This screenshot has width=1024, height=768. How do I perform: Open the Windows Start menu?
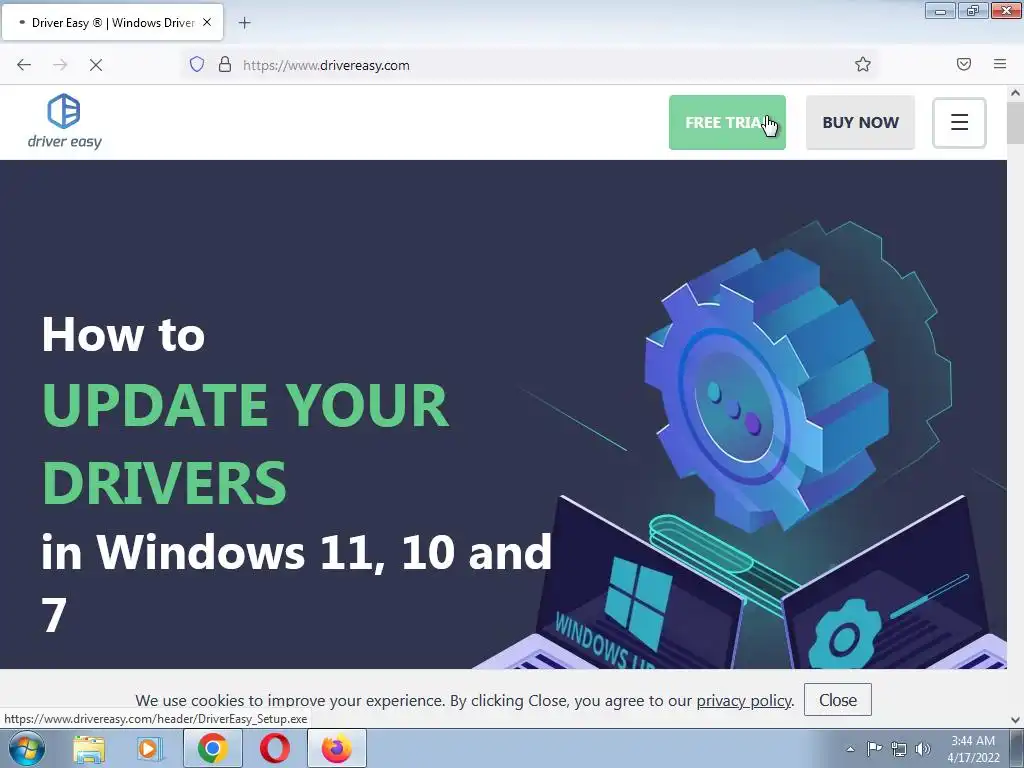coord(27,748)
